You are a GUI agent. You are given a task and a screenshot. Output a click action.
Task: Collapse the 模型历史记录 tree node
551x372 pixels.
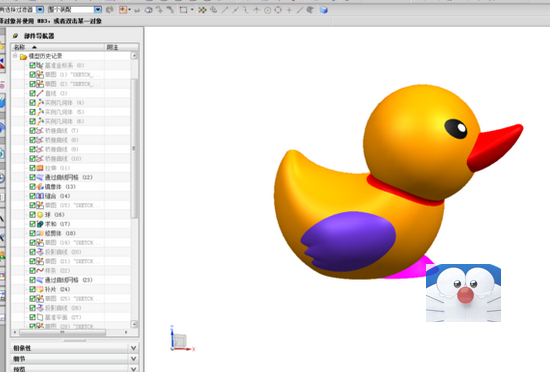click(15, 56)
